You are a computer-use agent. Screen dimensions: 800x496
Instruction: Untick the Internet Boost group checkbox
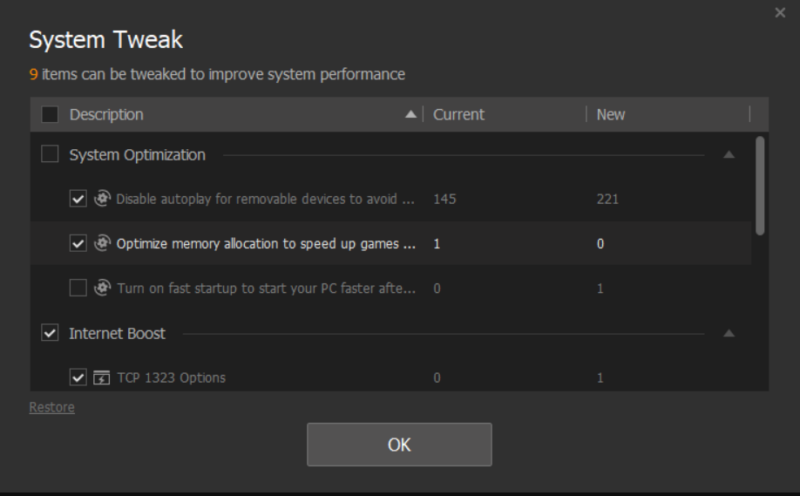(x=49, y=333)
